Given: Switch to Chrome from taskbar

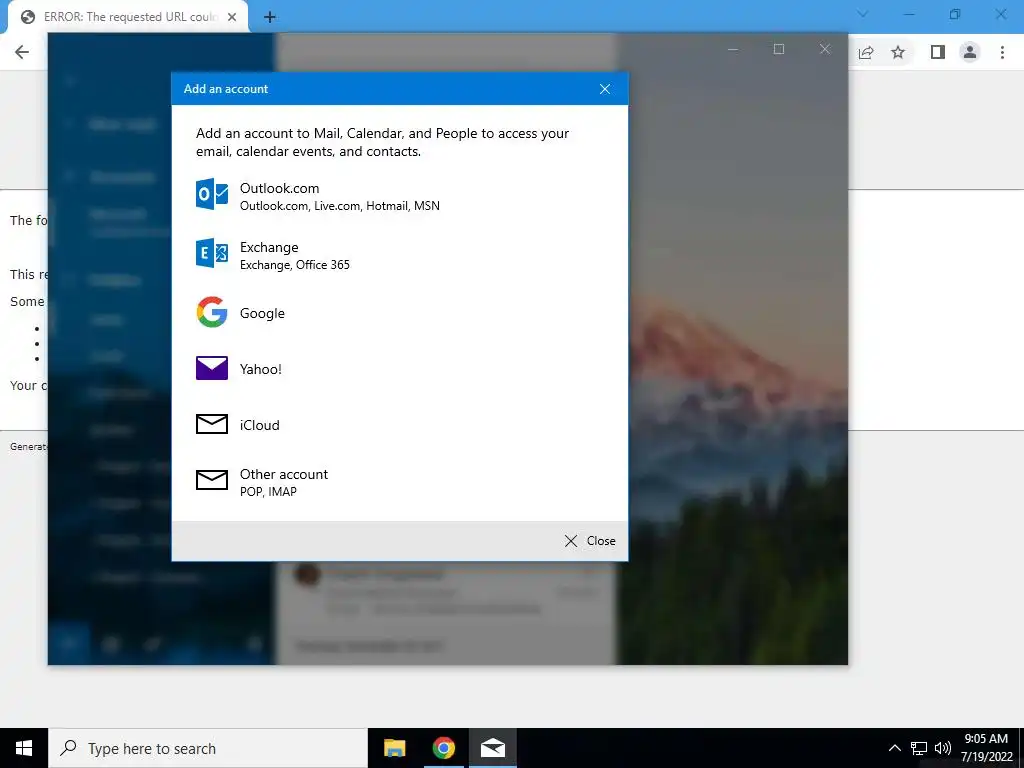Looking at the screenshot, I should [443, 748].
